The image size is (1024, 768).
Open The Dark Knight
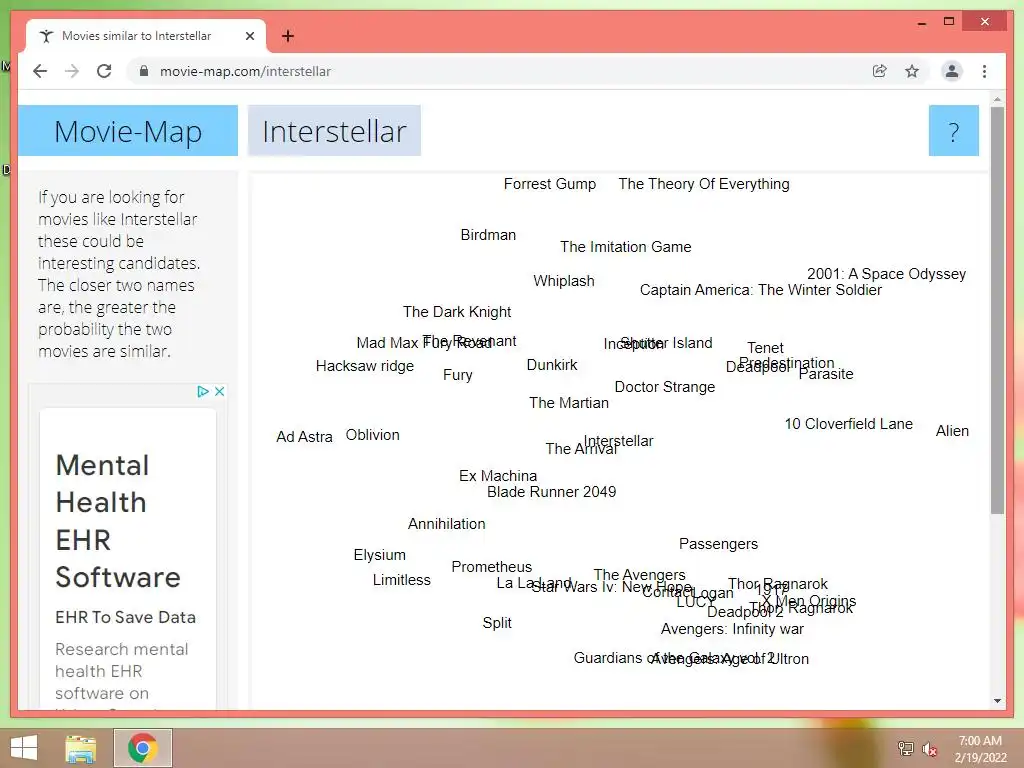[457, 312]
